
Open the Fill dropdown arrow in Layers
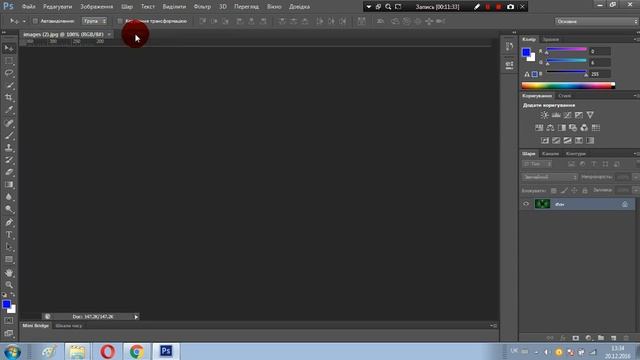636,191
